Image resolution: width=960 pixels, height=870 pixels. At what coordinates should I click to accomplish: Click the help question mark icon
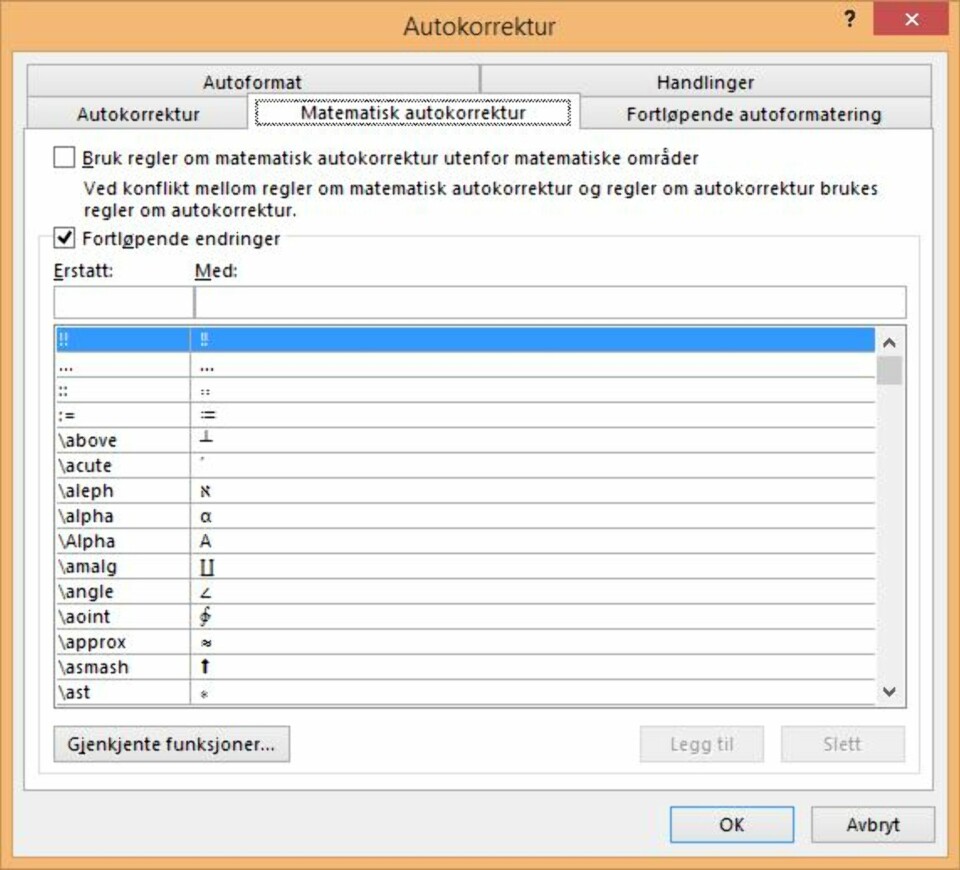850,21
